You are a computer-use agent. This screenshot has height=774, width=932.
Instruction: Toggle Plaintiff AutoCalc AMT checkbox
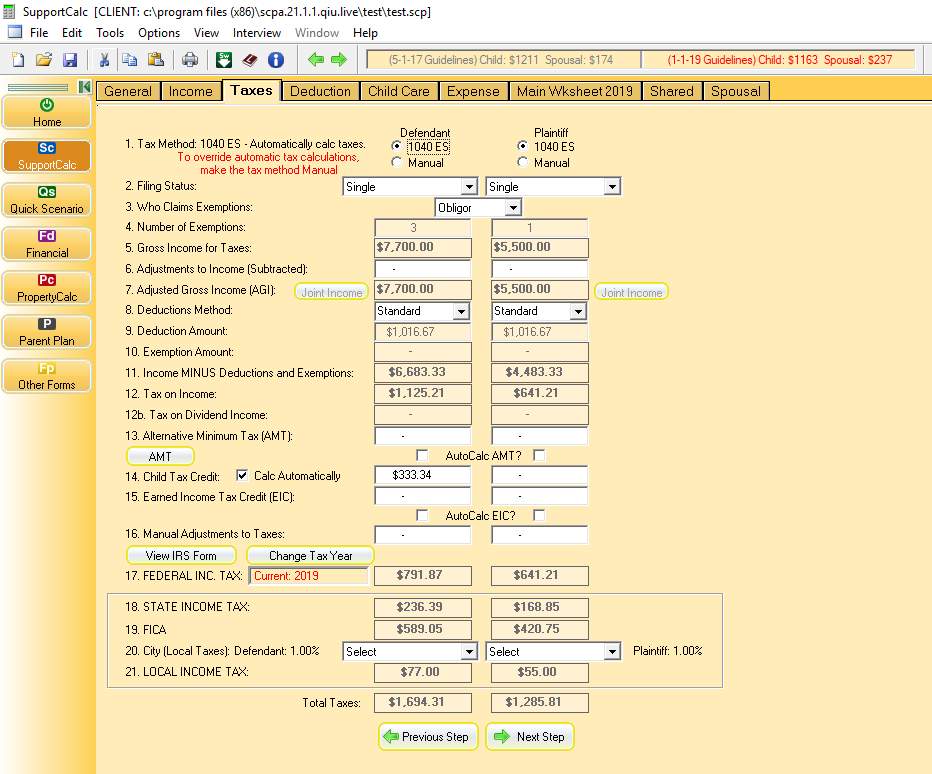click(539, 455)
